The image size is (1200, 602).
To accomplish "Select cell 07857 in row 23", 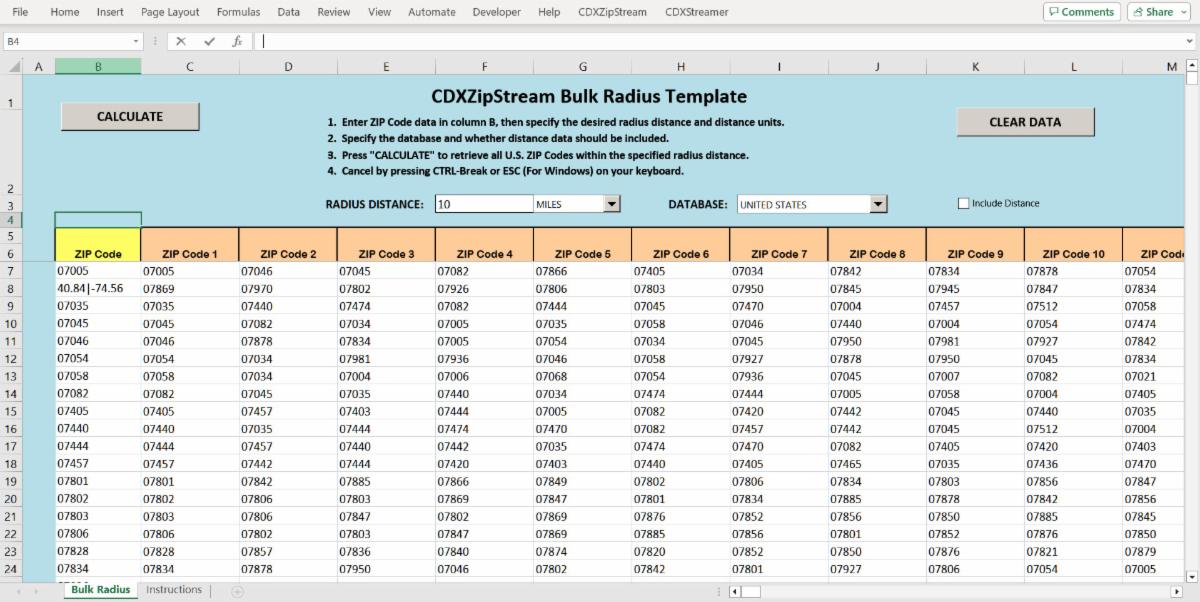I will tap(288, 552).
